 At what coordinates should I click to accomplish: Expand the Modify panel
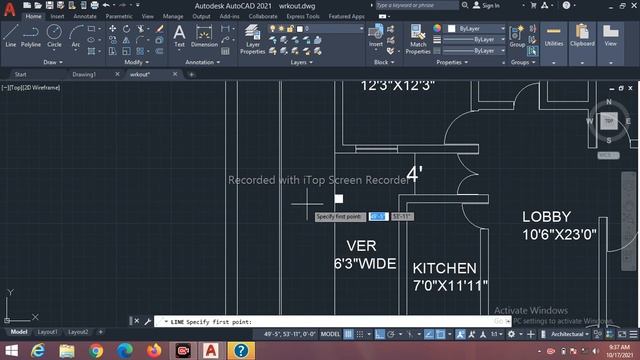tap(136, 62)
